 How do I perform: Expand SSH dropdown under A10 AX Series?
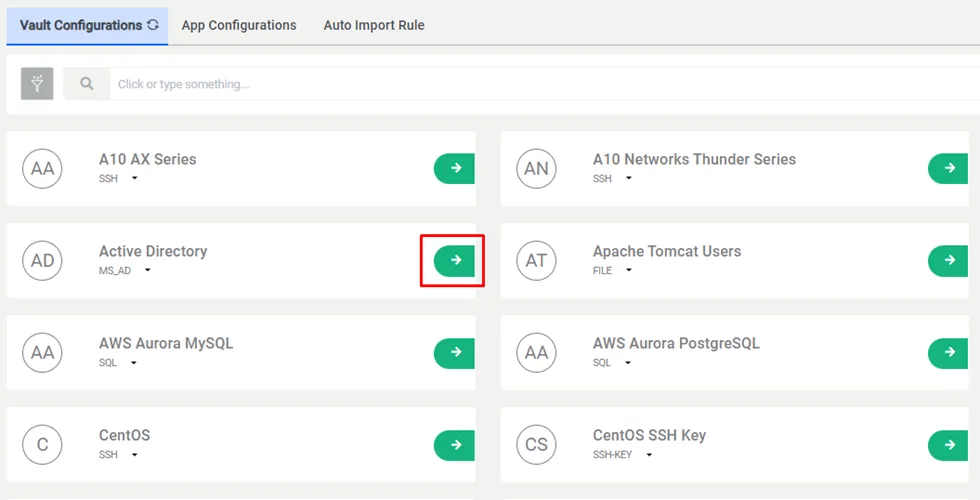point(134,179)
